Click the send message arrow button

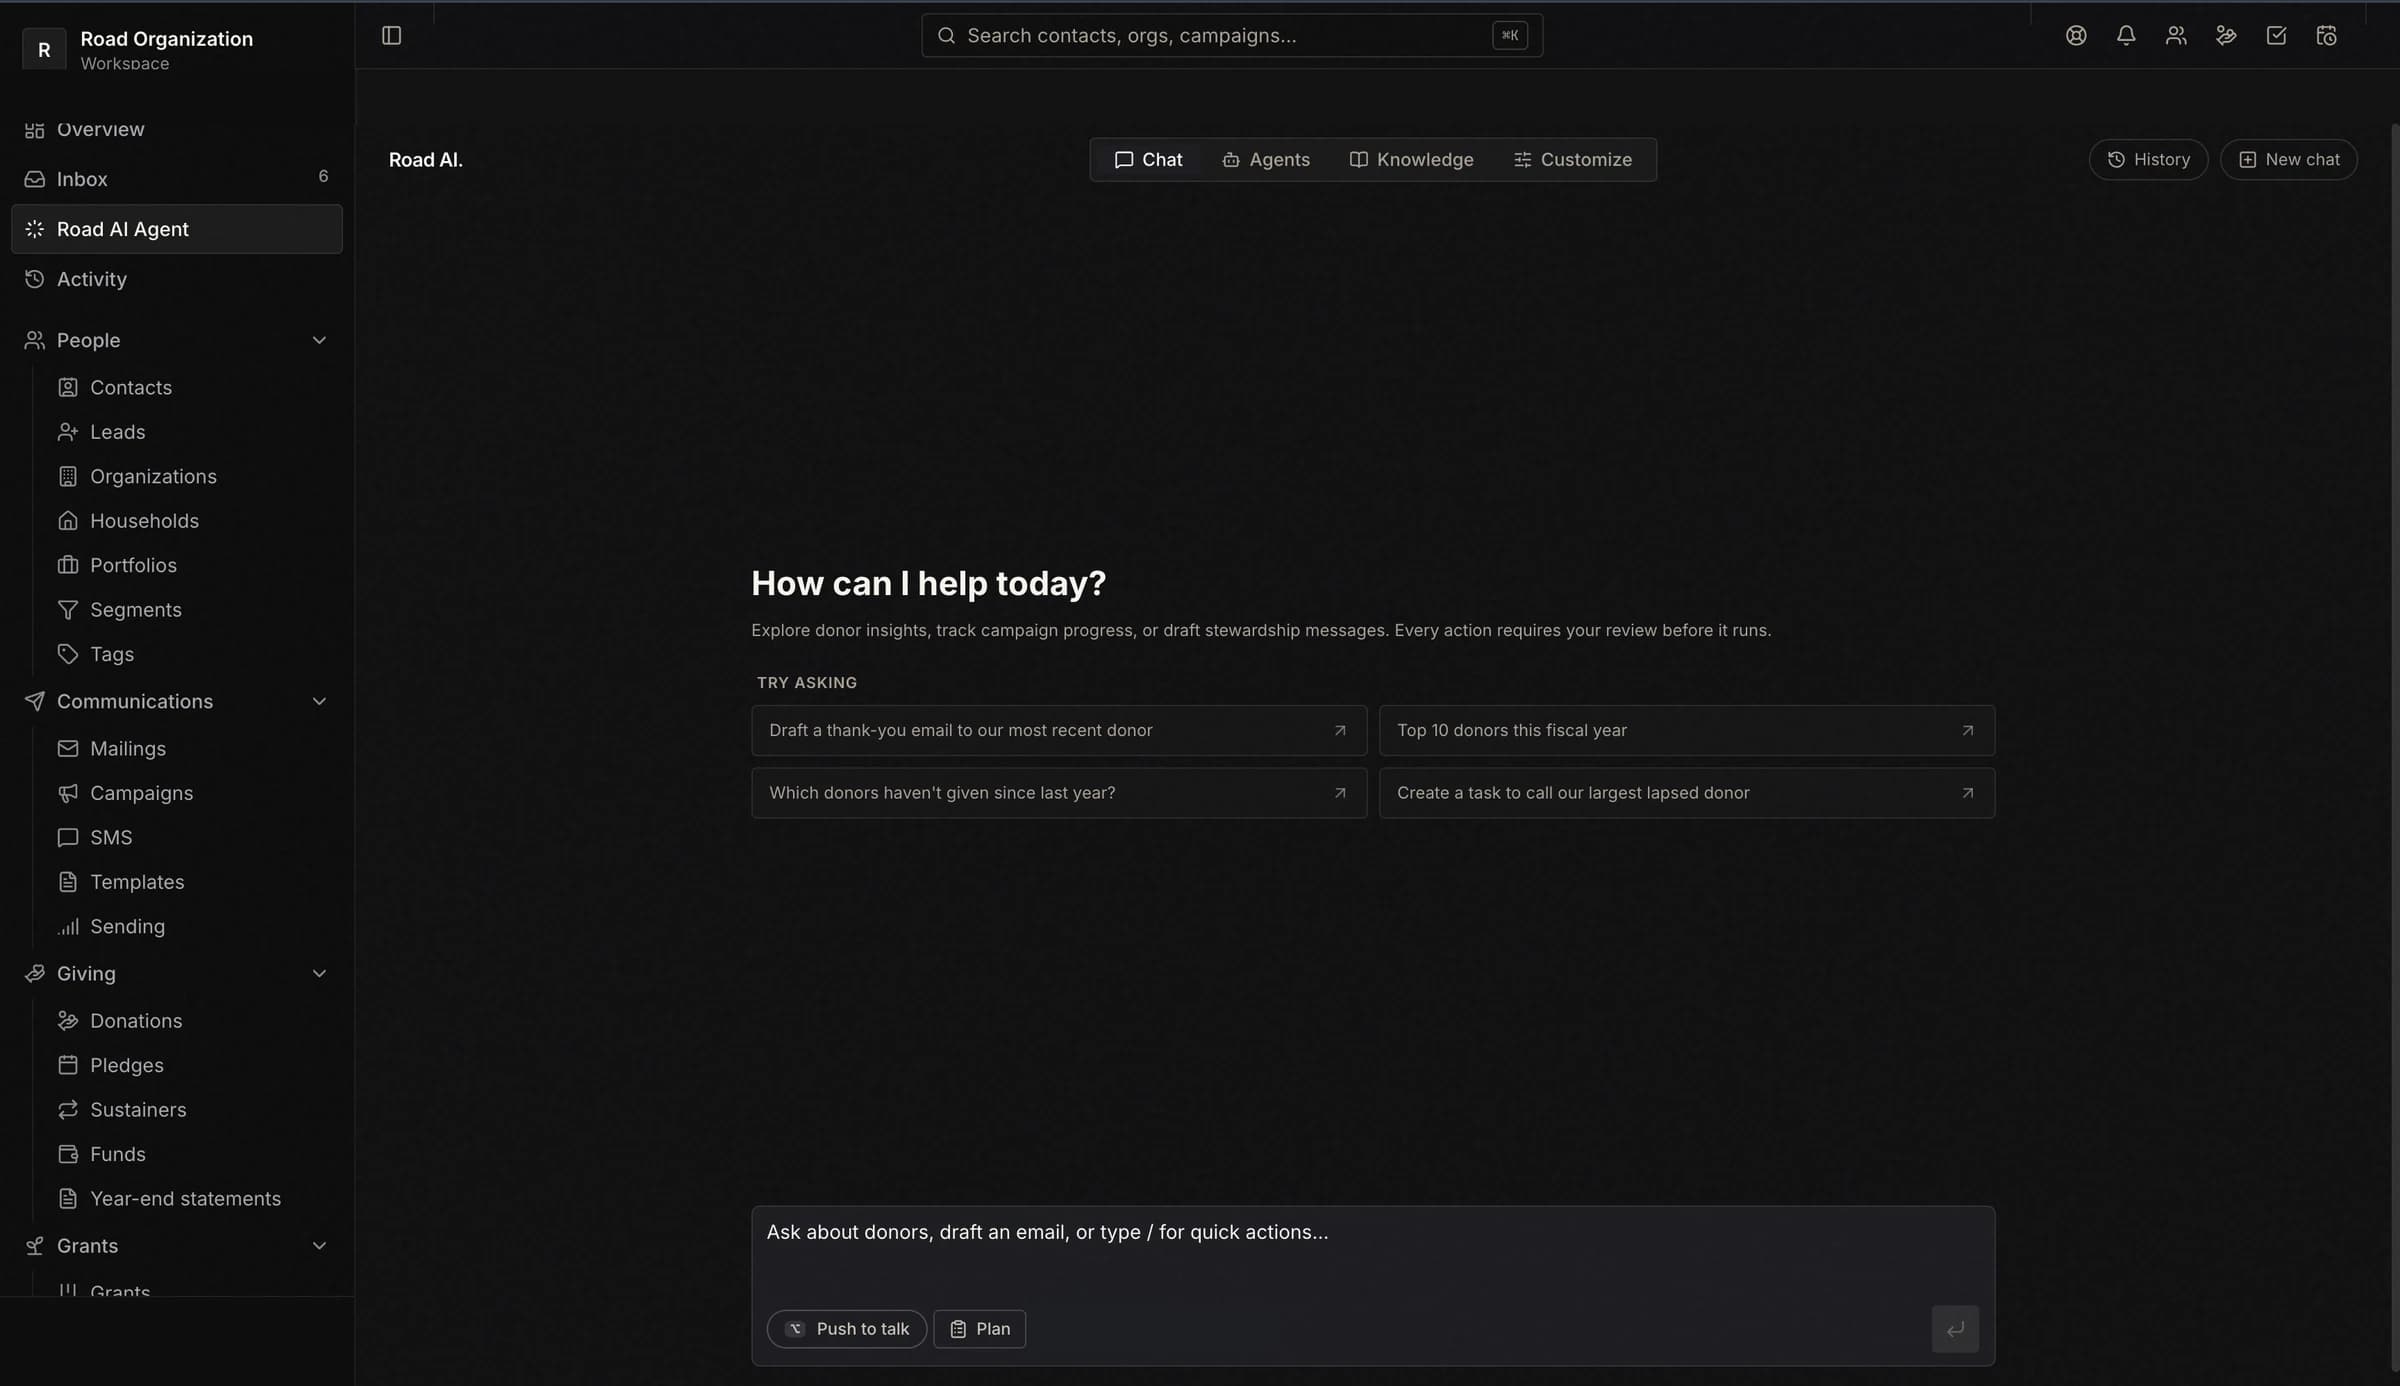click(1955, 1329)
